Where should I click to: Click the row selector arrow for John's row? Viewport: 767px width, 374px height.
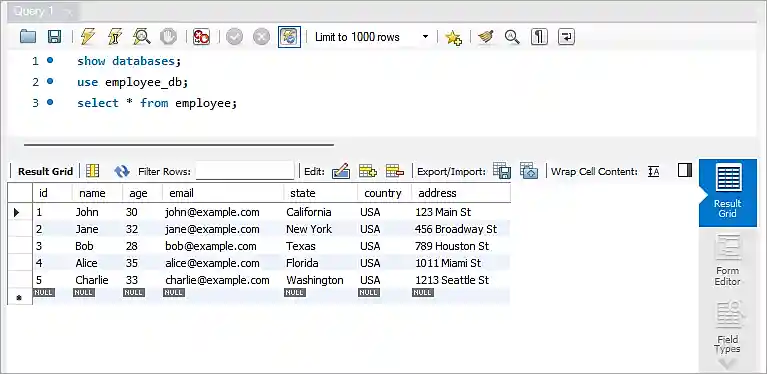(x=17, y=212)
